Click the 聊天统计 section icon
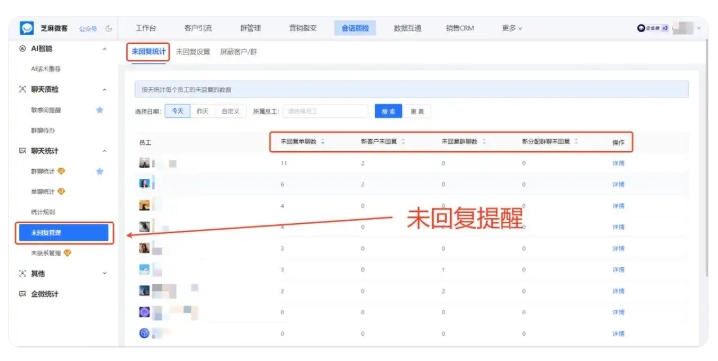The height and width of the screenshot is (361, 718). (x=22, y=151)
